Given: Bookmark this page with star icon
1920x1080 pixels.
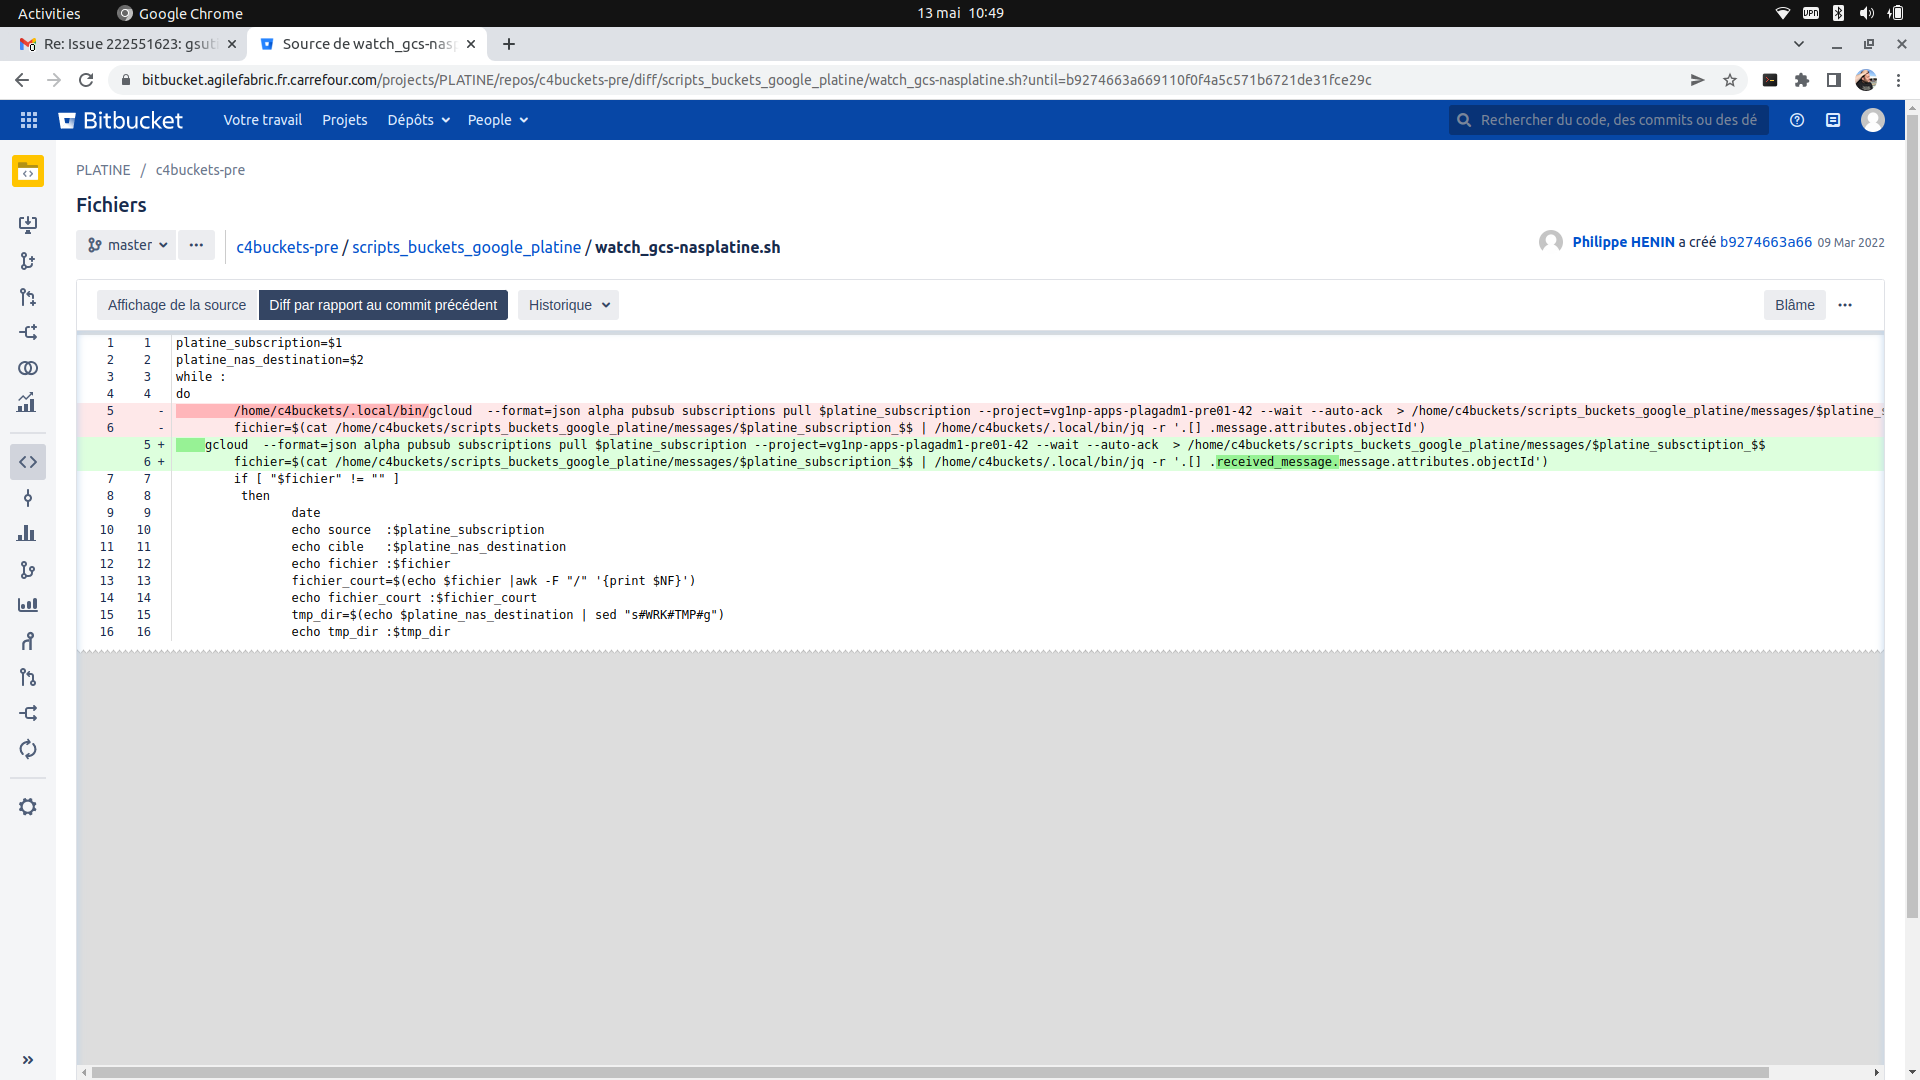Looking at the screenshot, I should tap(1730, 80).
